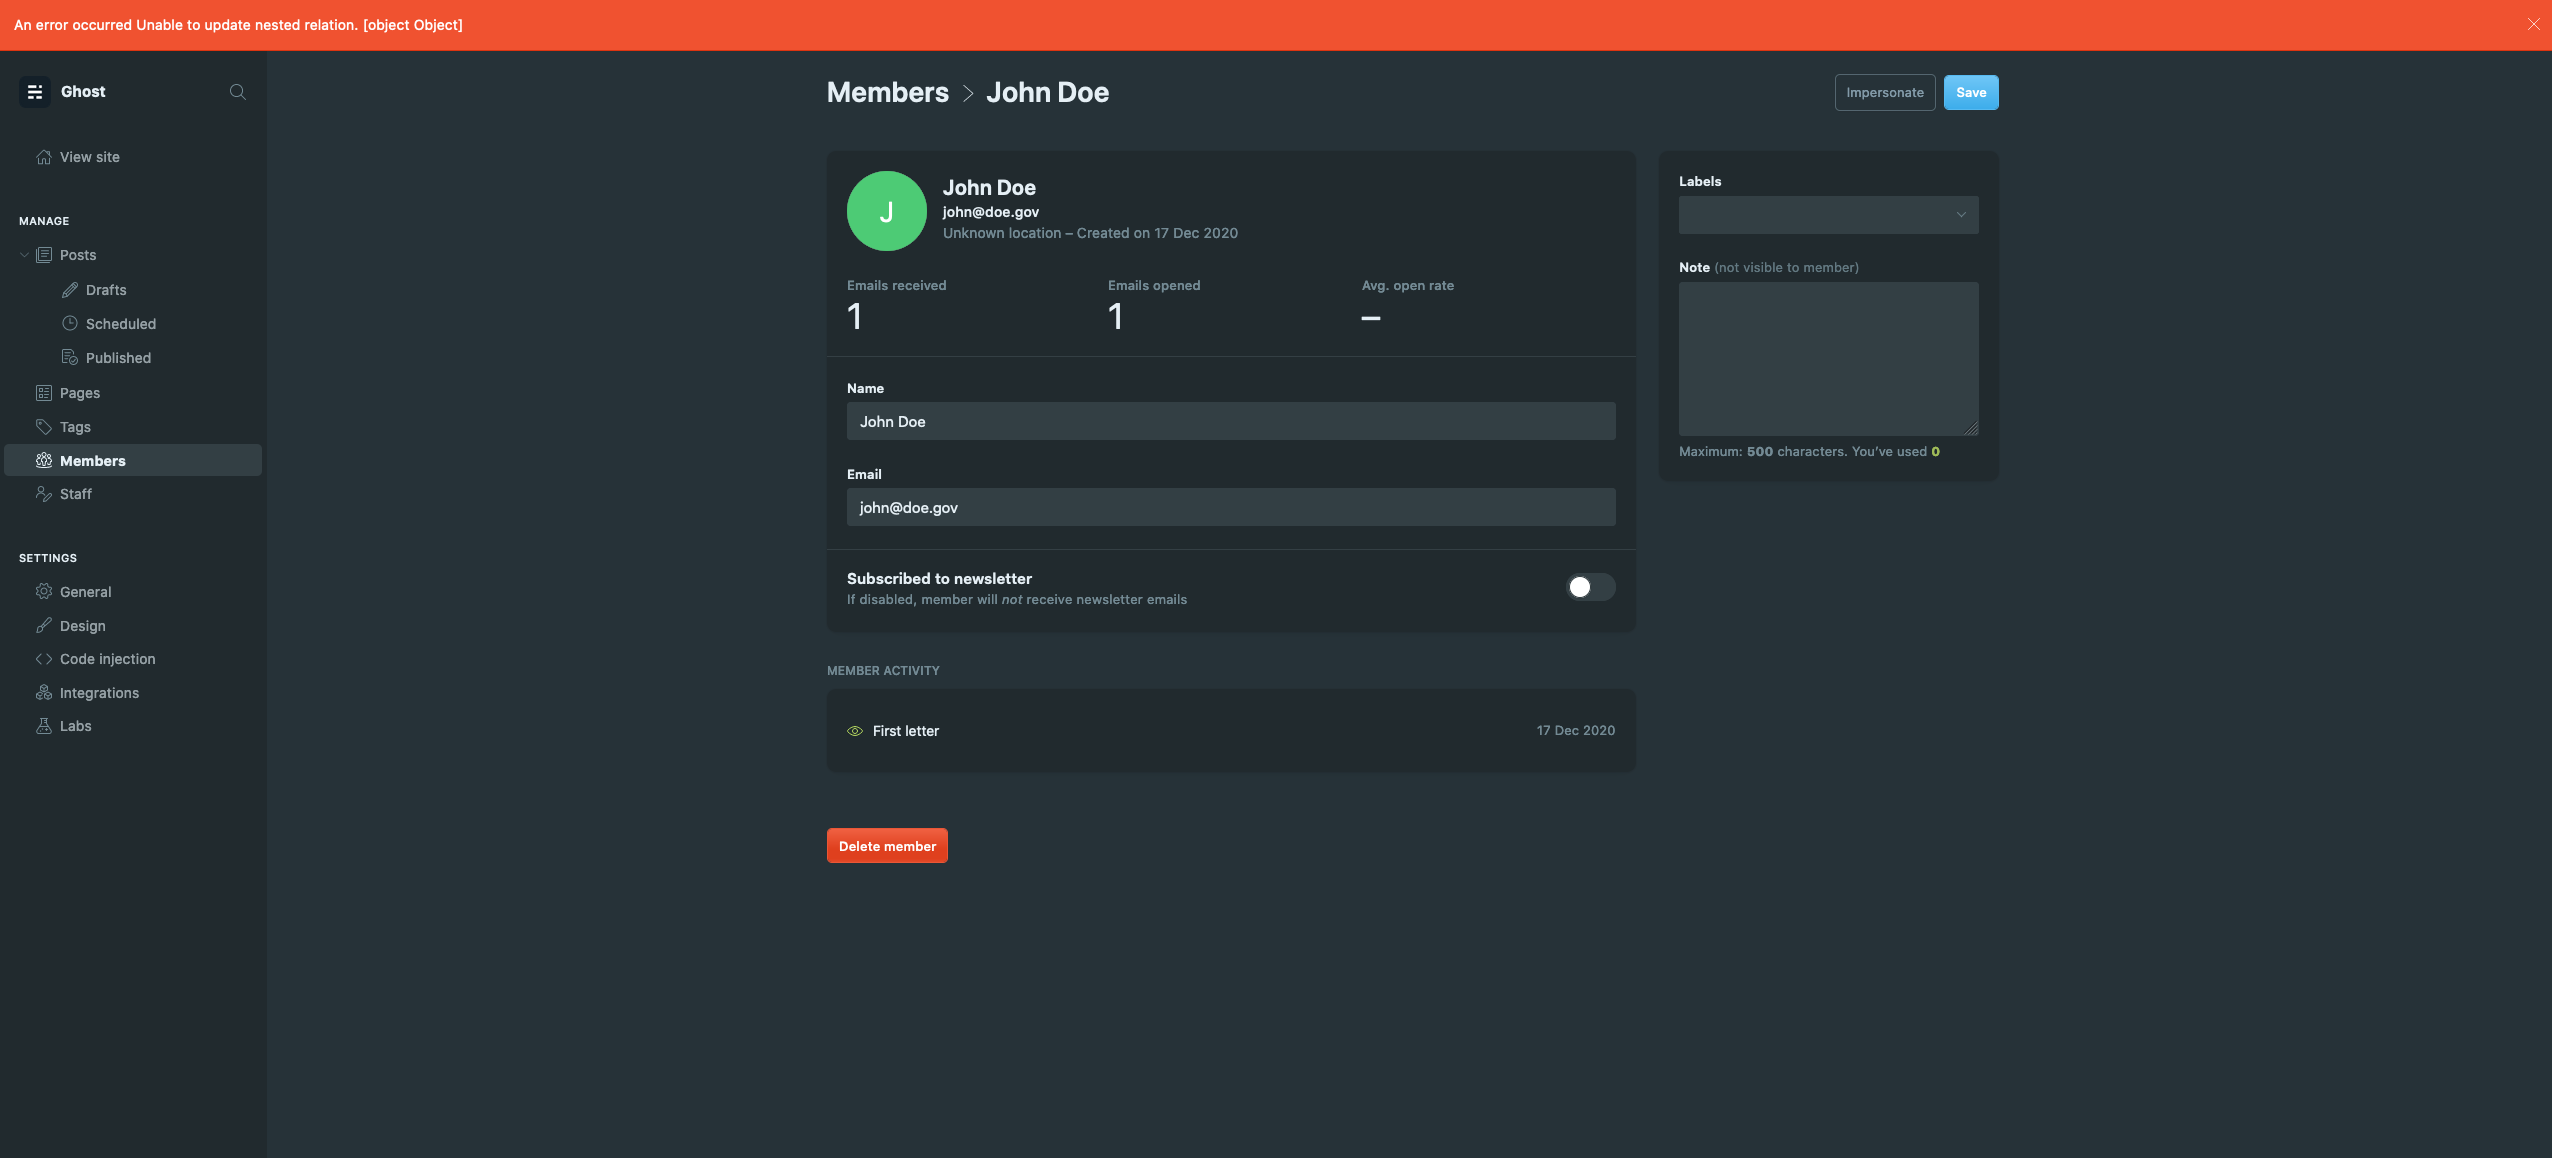Click the Tags icon in sidebar
The width and height of the screenshot is (2552, 1158).
pos(44,426)
